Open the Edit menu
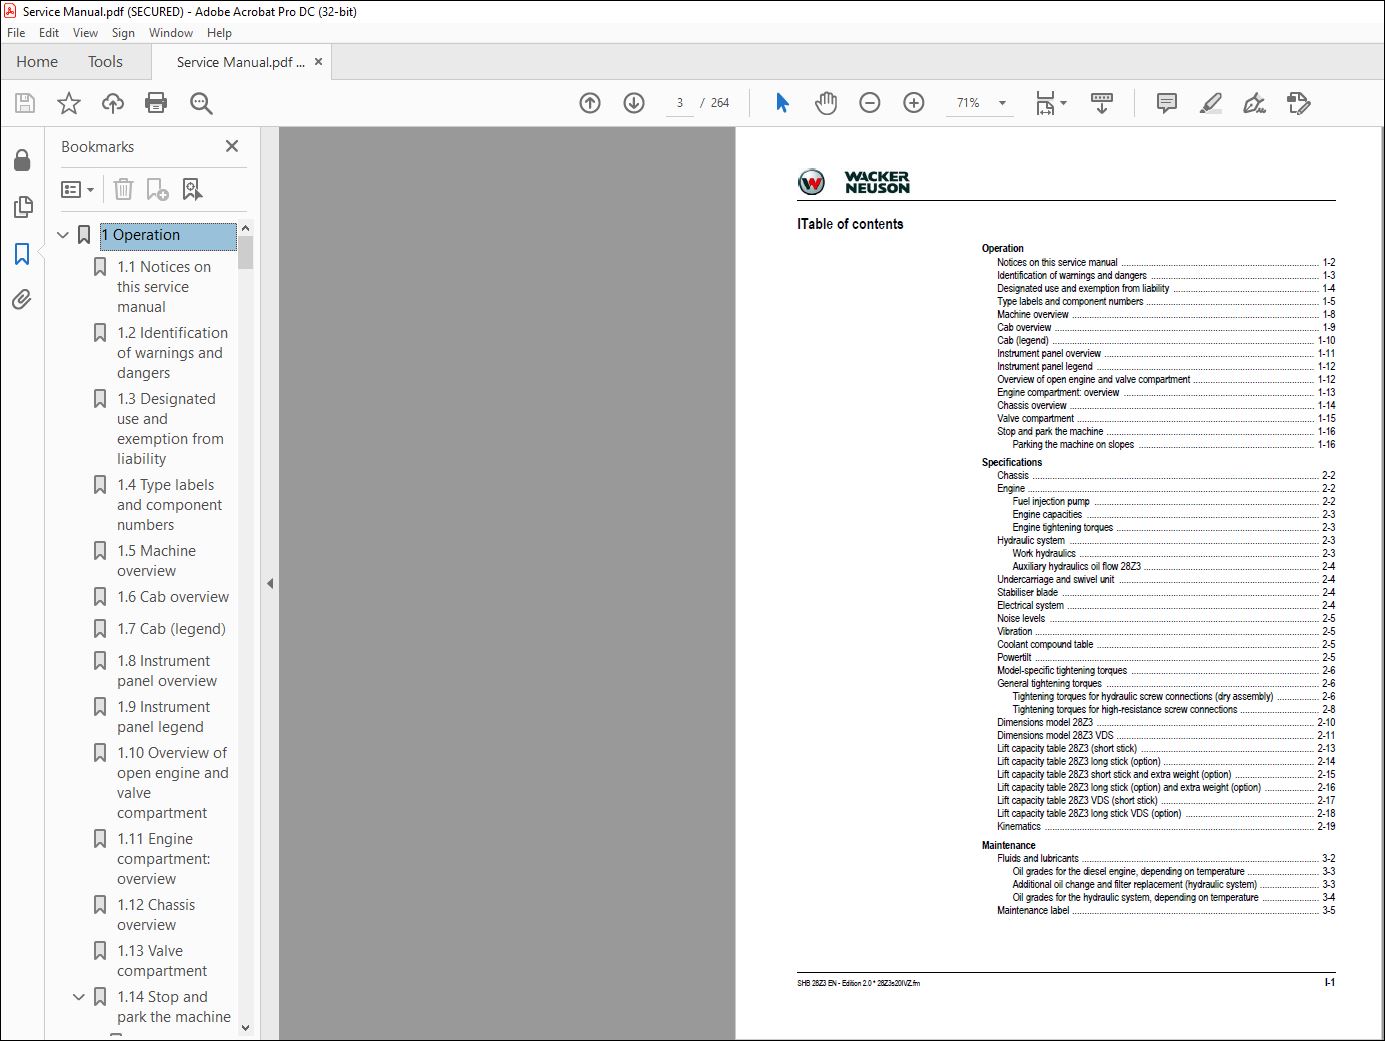 pos(49,33)
